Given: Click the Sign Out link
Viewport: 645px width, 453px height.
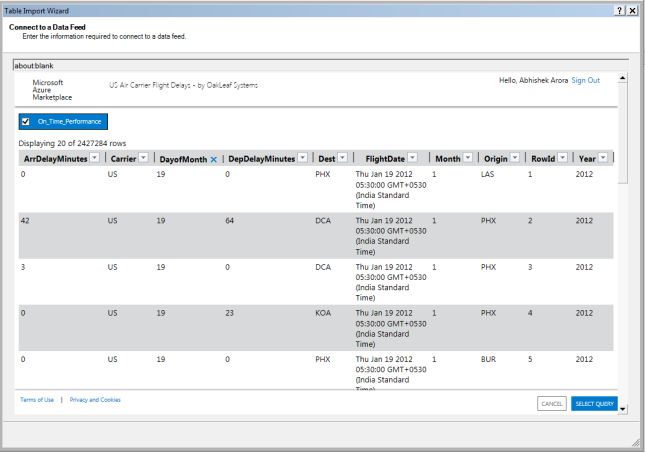Looking at the screenshot, I should pyautogui.click(x=585, y=80).
